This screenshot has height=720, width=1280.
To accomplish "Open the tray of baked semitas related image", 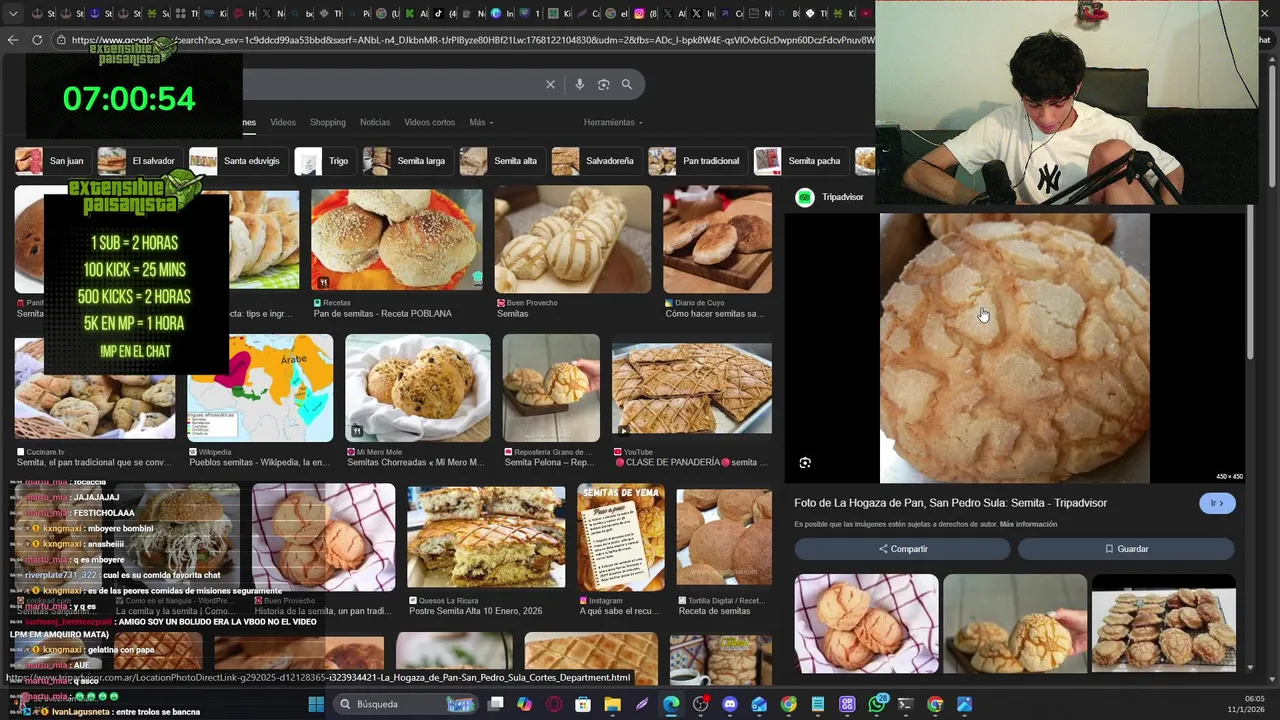I will click(1164, 623).
